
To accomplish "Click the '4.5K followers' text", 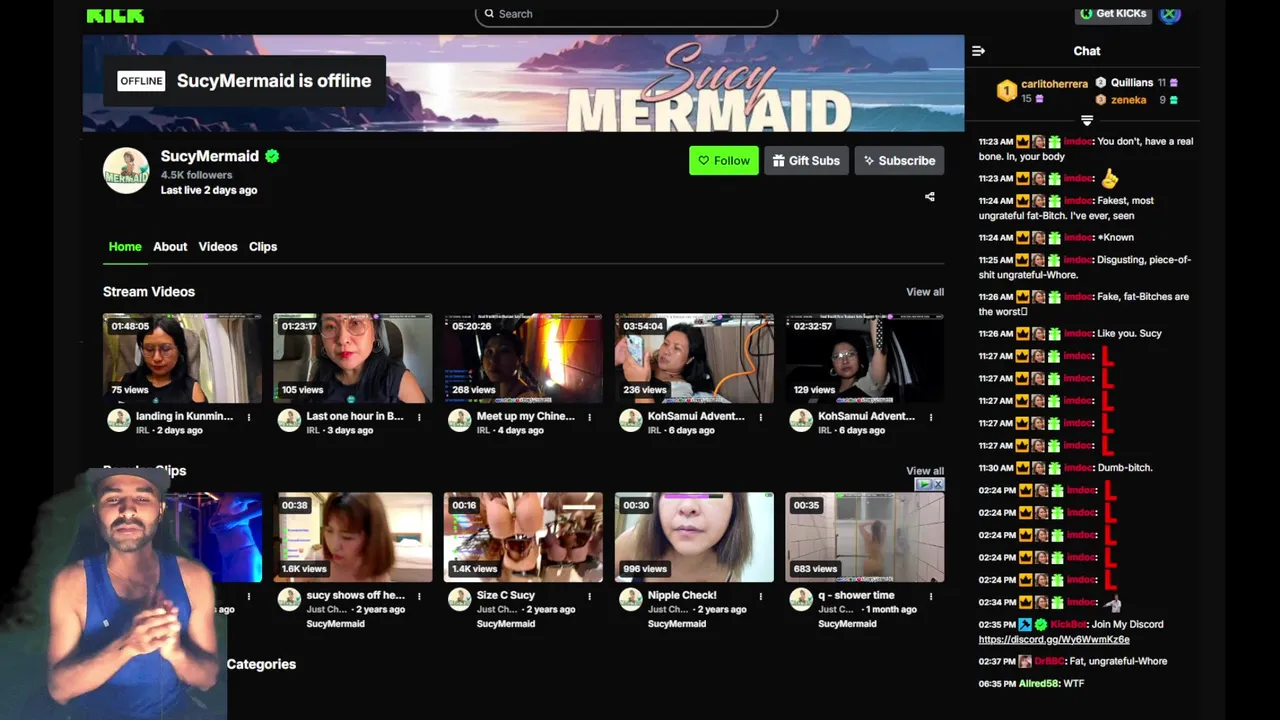I will [x=196, y=175].
